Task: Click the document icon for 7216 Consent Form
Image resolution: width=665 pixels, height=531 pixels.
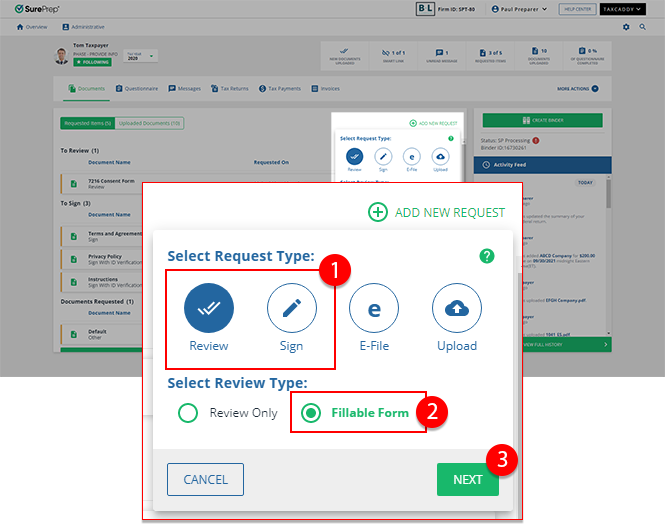Action: [74, 184]
